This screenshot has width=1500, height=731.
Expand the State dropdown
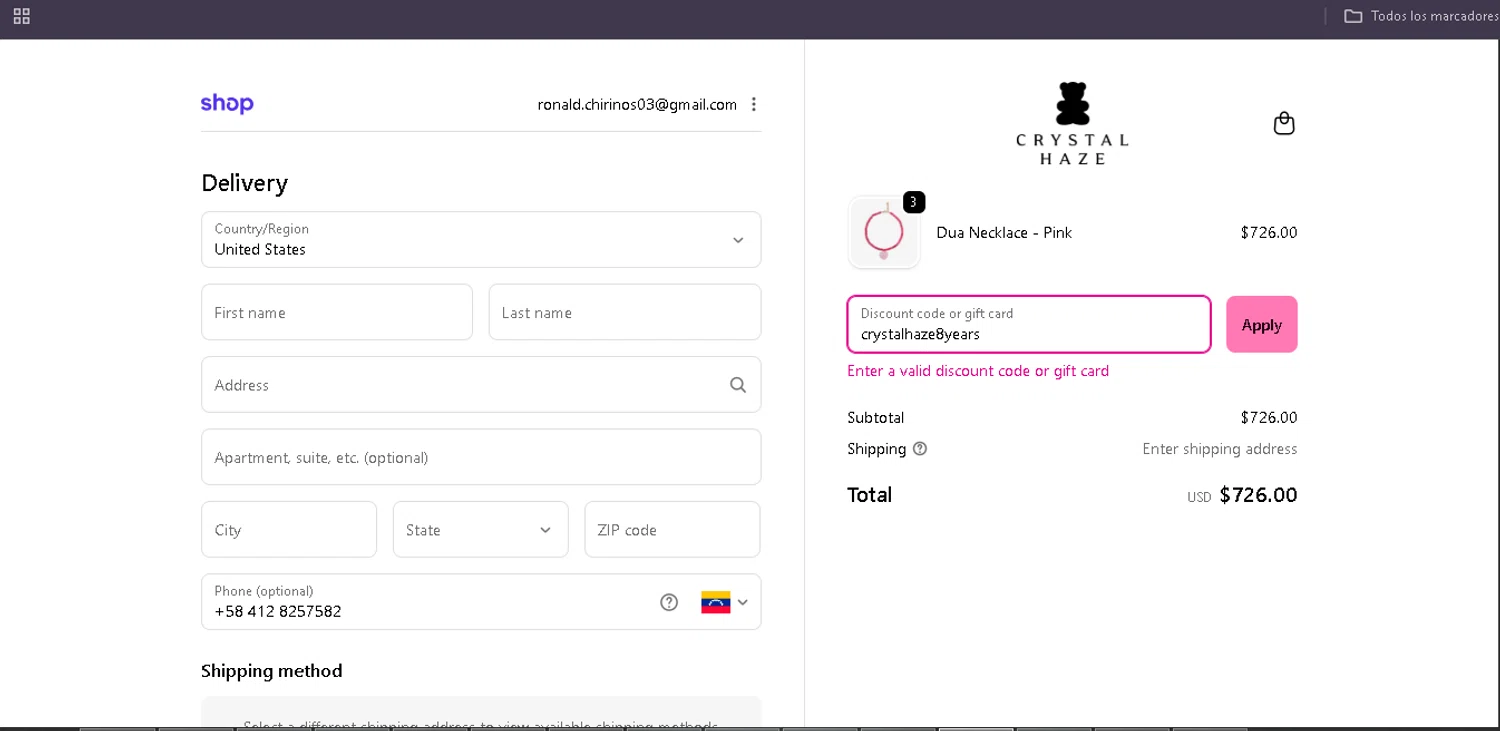[x=480, y=530]
